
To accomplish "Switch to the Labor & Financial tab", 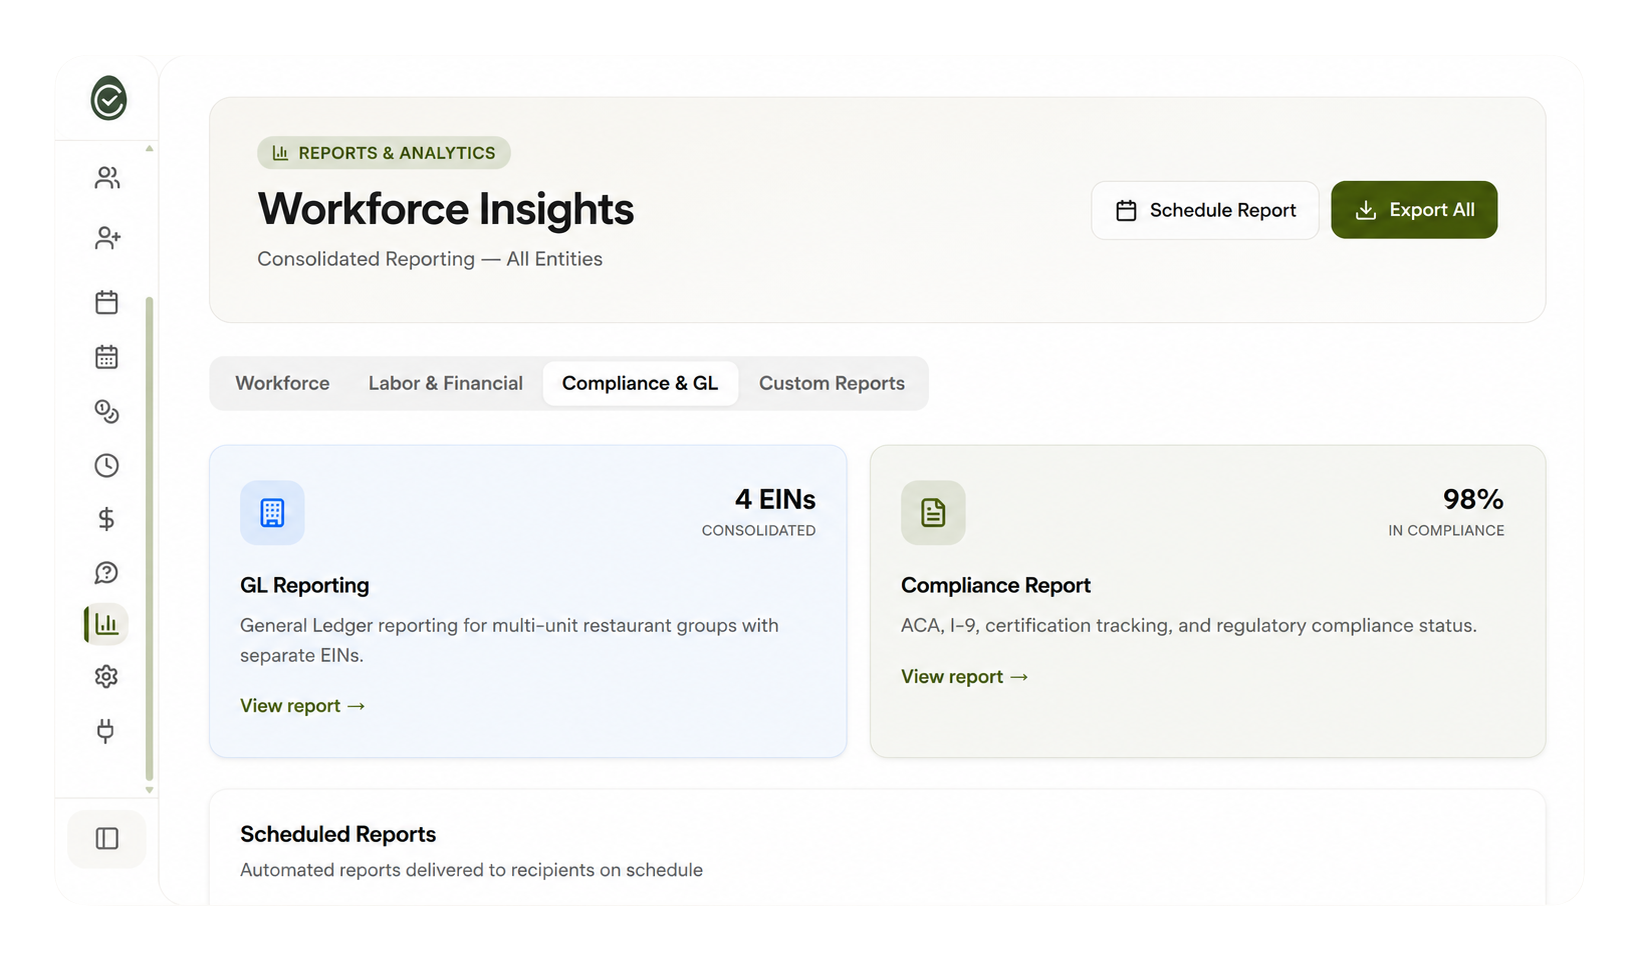I will [445, 383].
